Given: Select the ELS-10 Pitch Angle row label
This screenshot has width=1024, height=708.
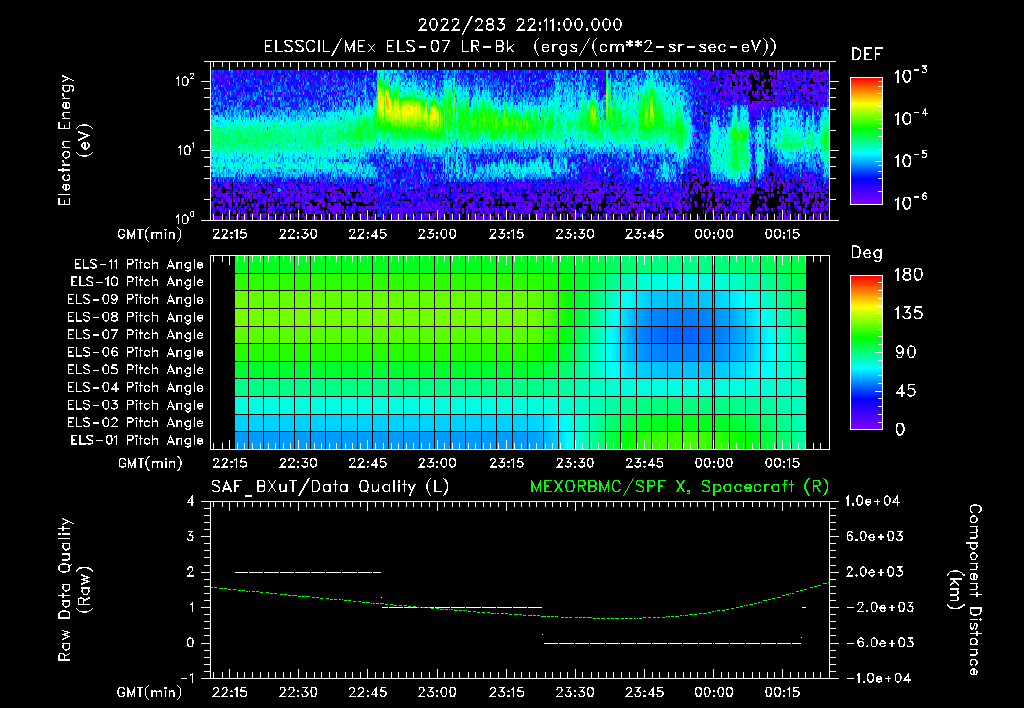Looking at the screenshot, I should pos(137,282).
